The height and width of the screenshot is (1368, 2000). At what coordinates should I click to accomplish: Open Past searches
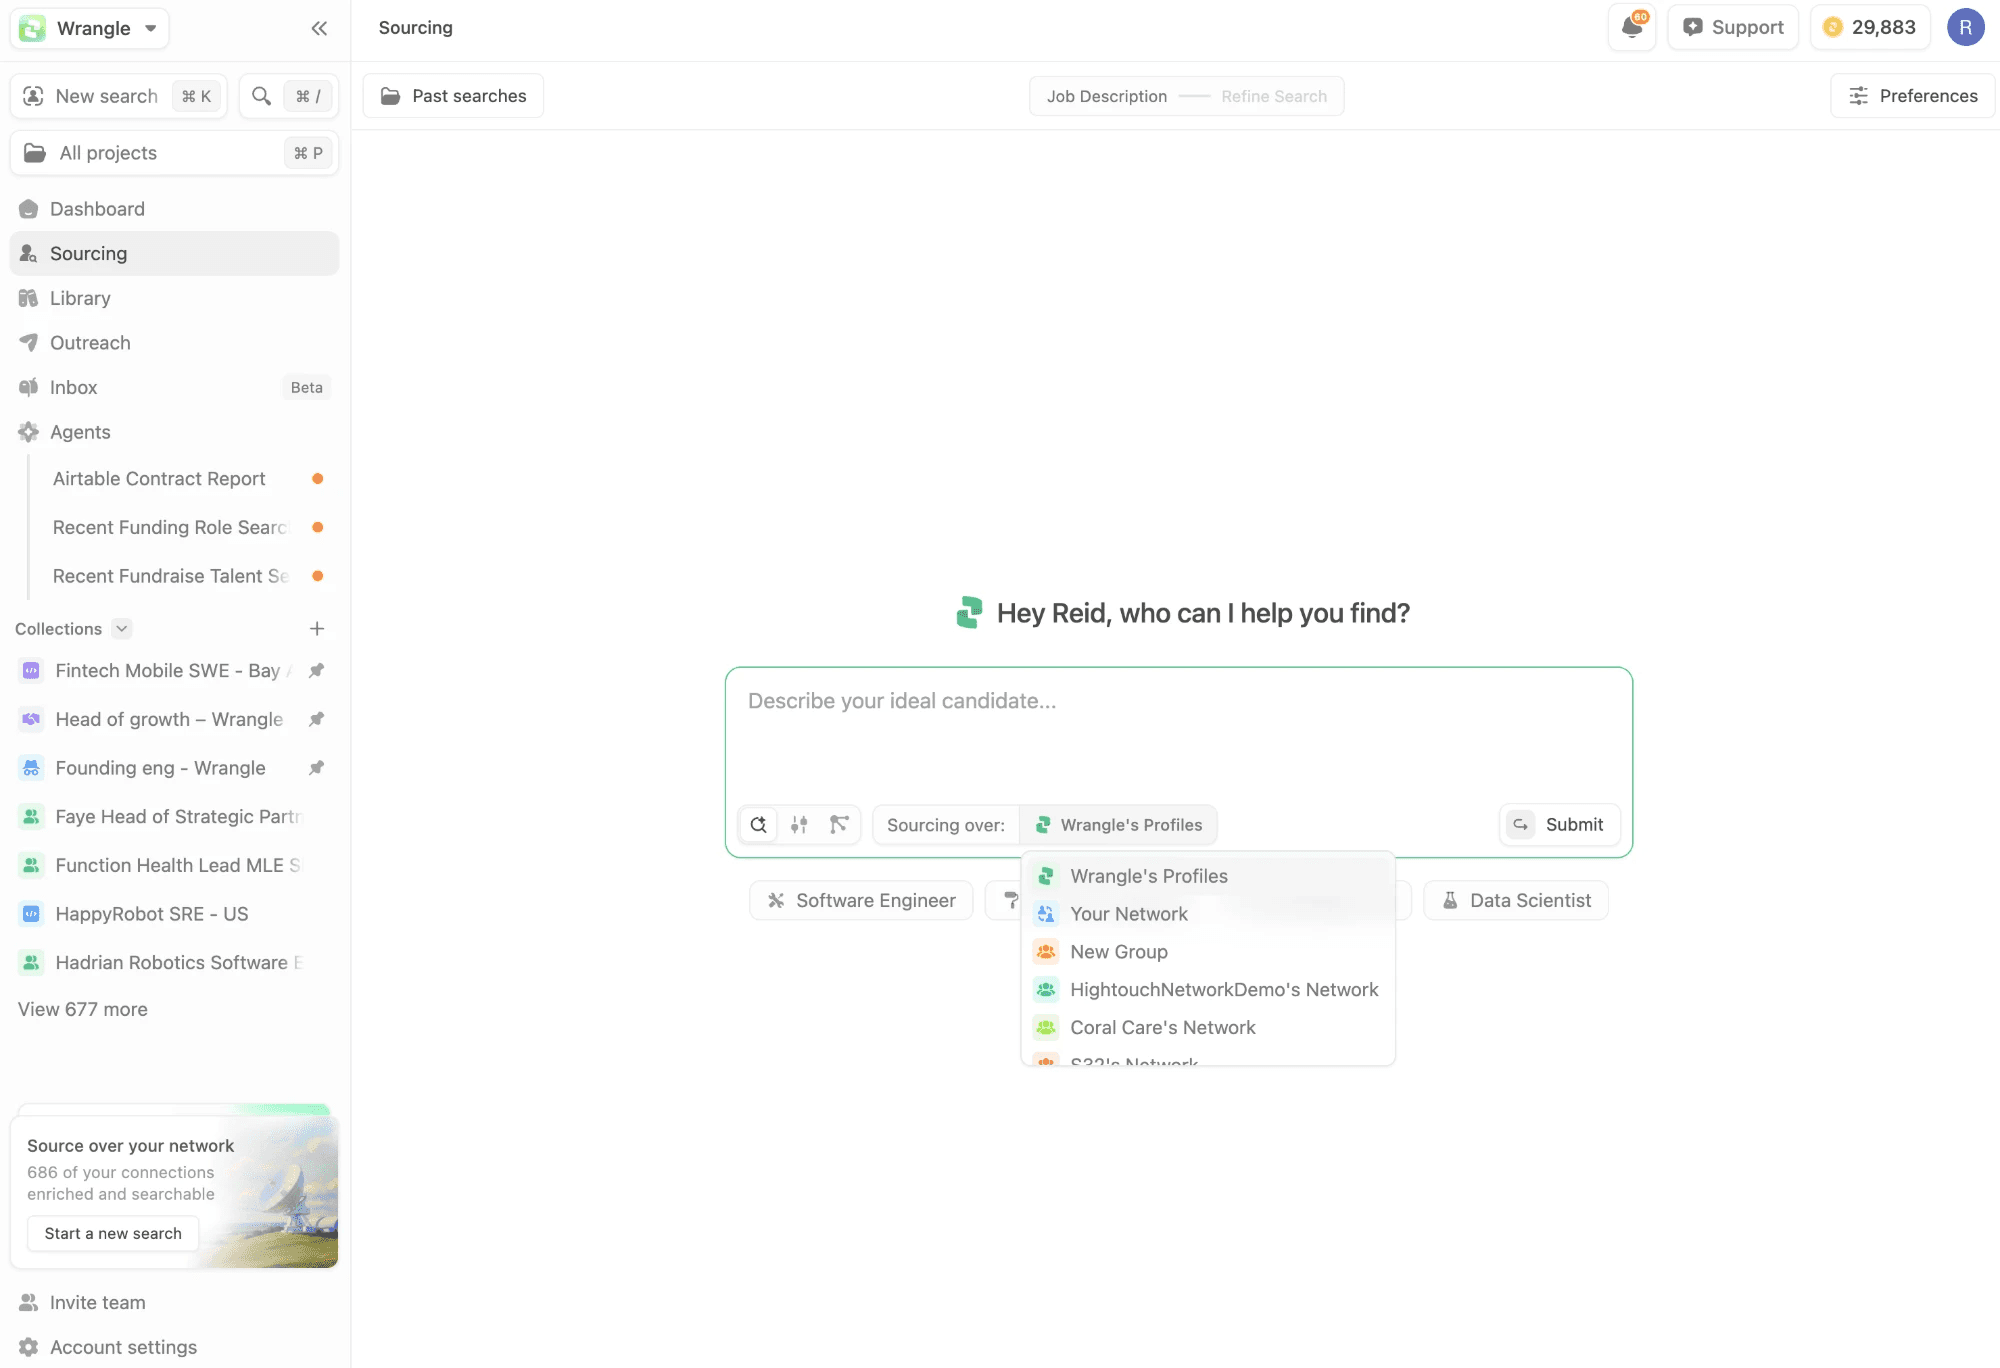(453, 96)
